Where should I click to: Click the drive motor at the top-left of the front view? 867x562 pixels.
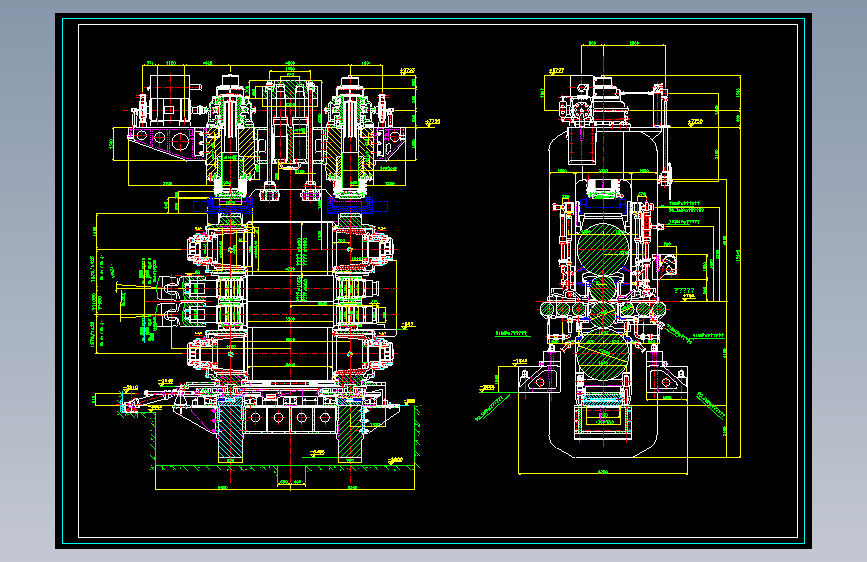pyautogui.click(x=171, y=103)
